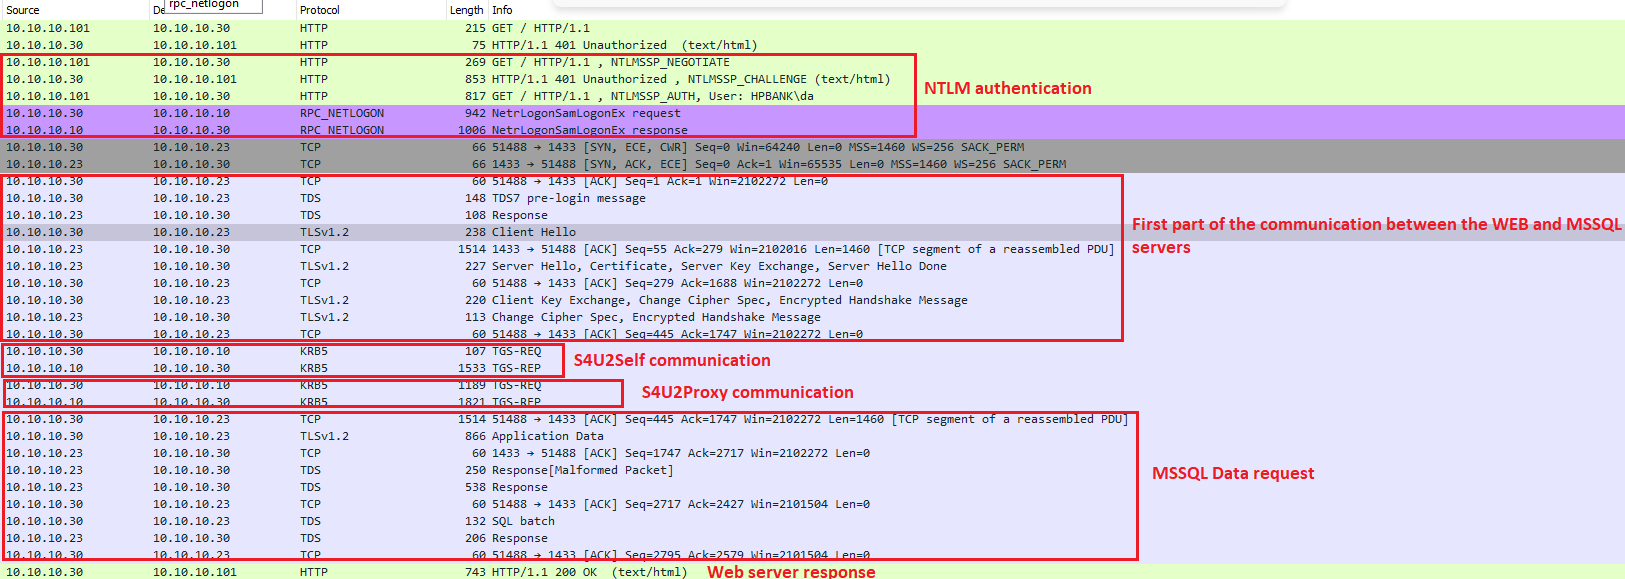Select the NTLMSSP_NEGOTIATE packet row
The image size is (1625, 579).
pyautogui.click(x=610, y=62)
